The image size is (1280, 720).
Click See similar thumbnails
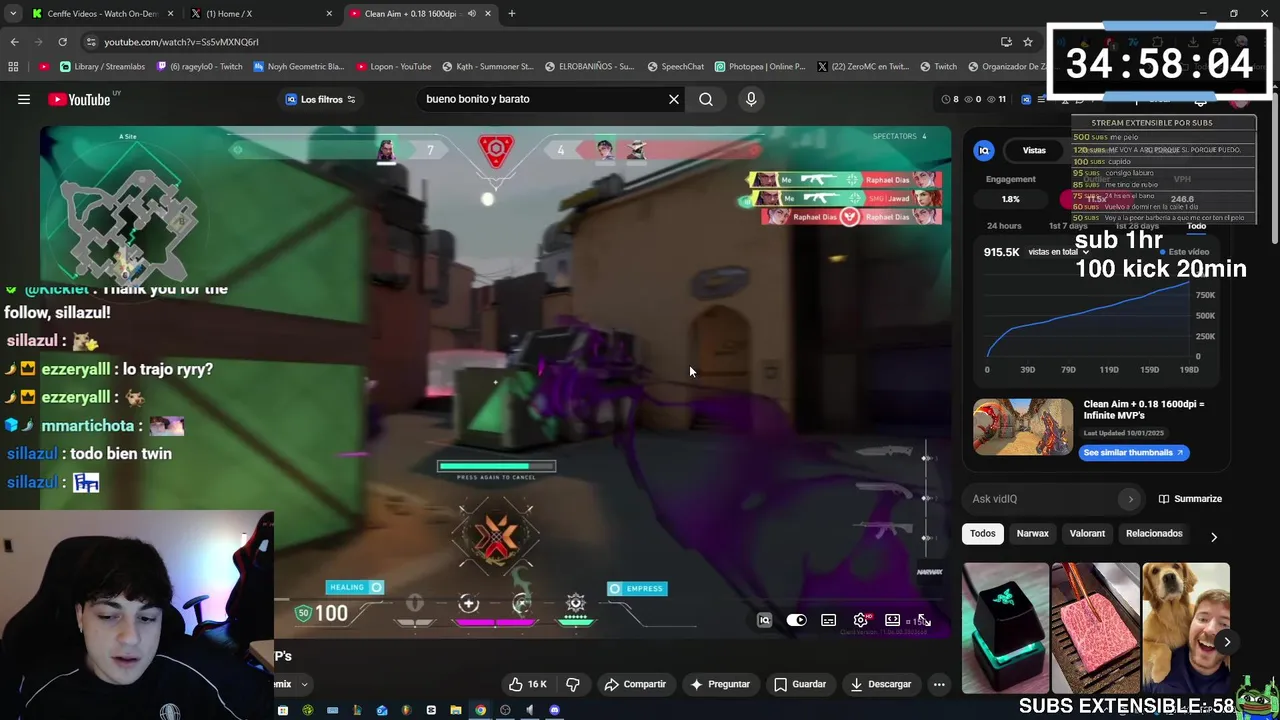[1133, 453]
